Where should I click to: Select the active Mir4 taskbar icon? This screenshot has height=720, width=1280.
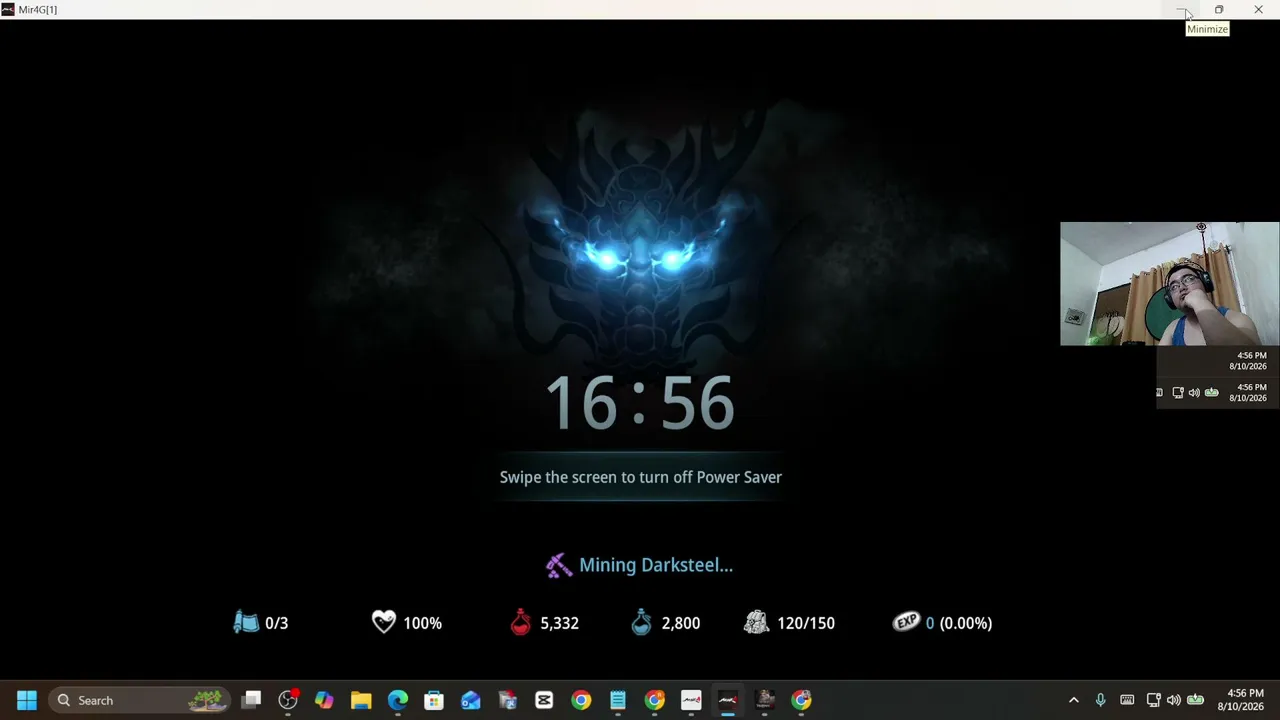tap(728, 700)
